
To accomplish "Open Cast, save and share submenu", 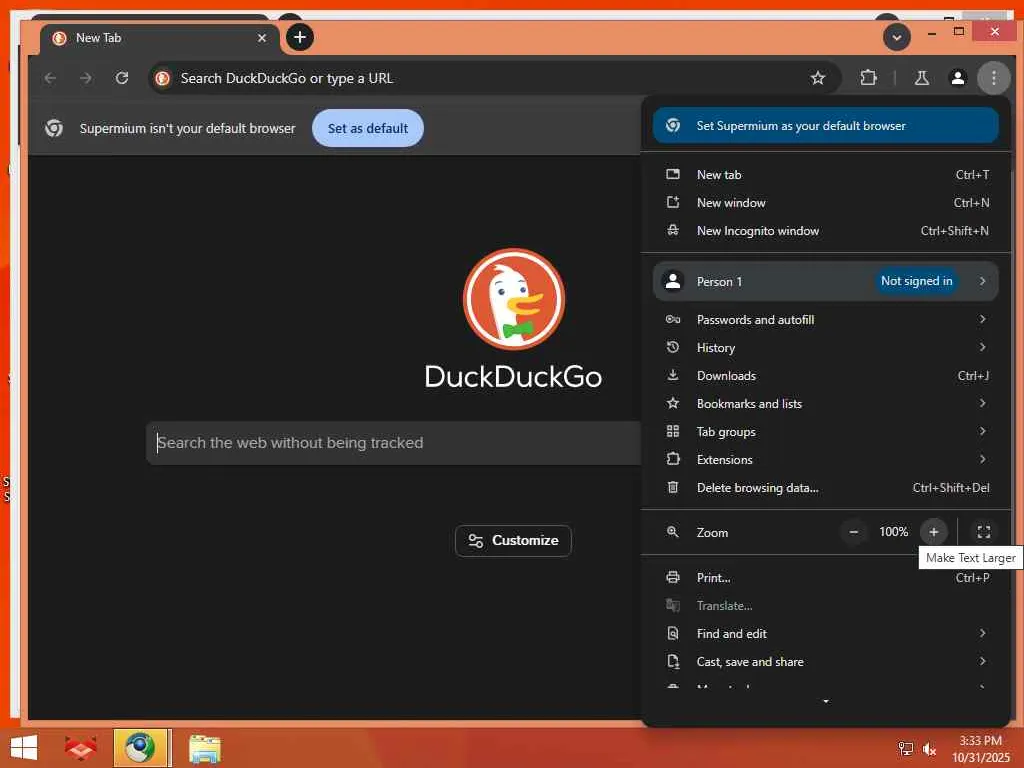I will 825,662.
